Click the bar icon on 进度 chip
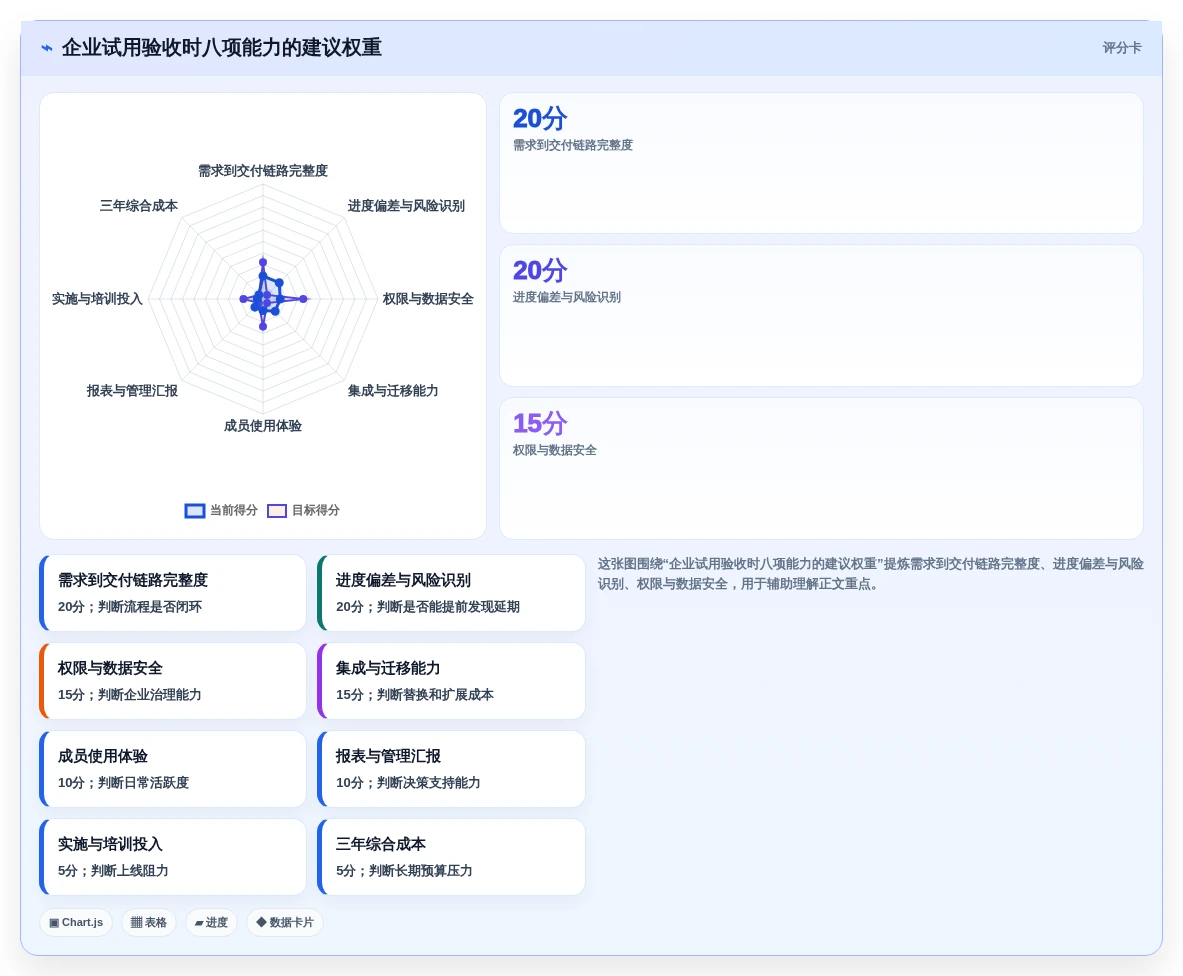 click(x=199, y=922)
